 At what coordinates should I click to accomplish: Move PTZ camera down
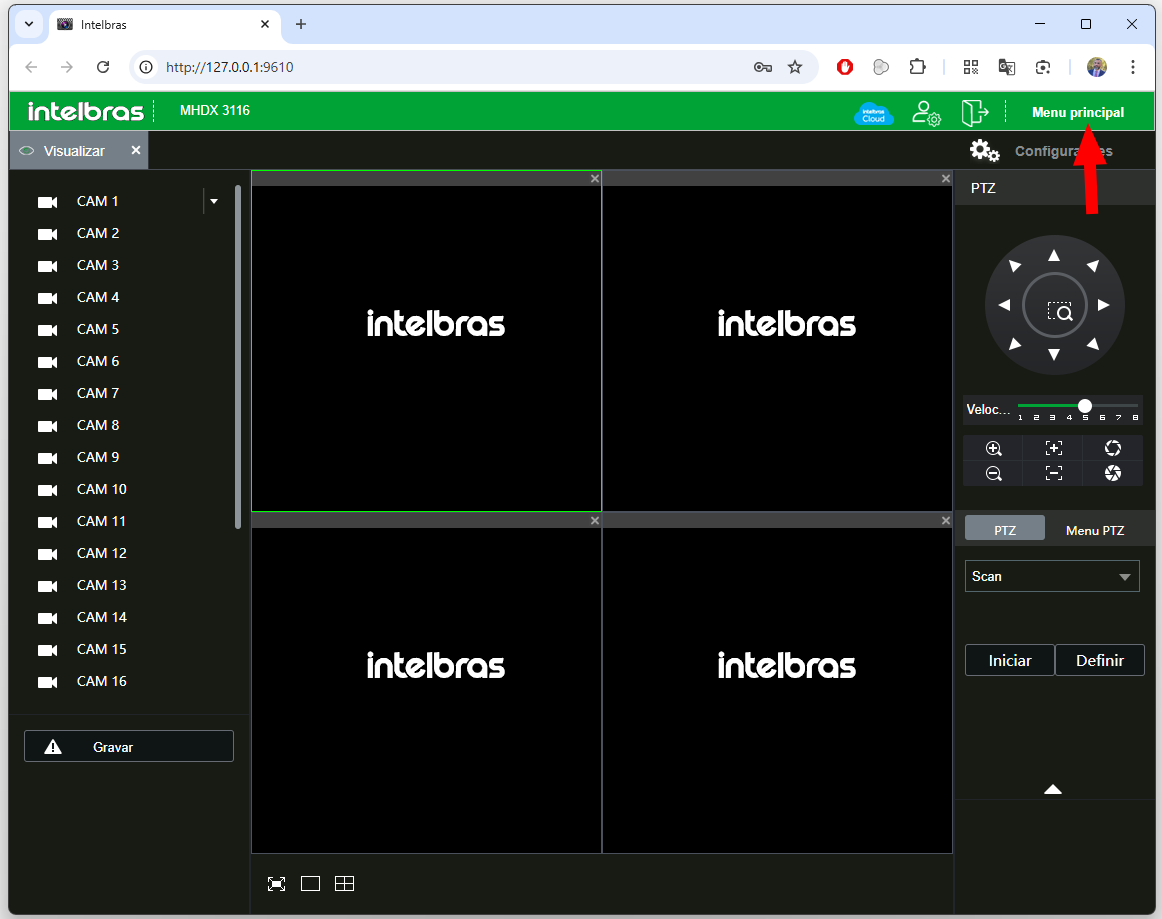pyautogui.click(x=1054, y=354)
